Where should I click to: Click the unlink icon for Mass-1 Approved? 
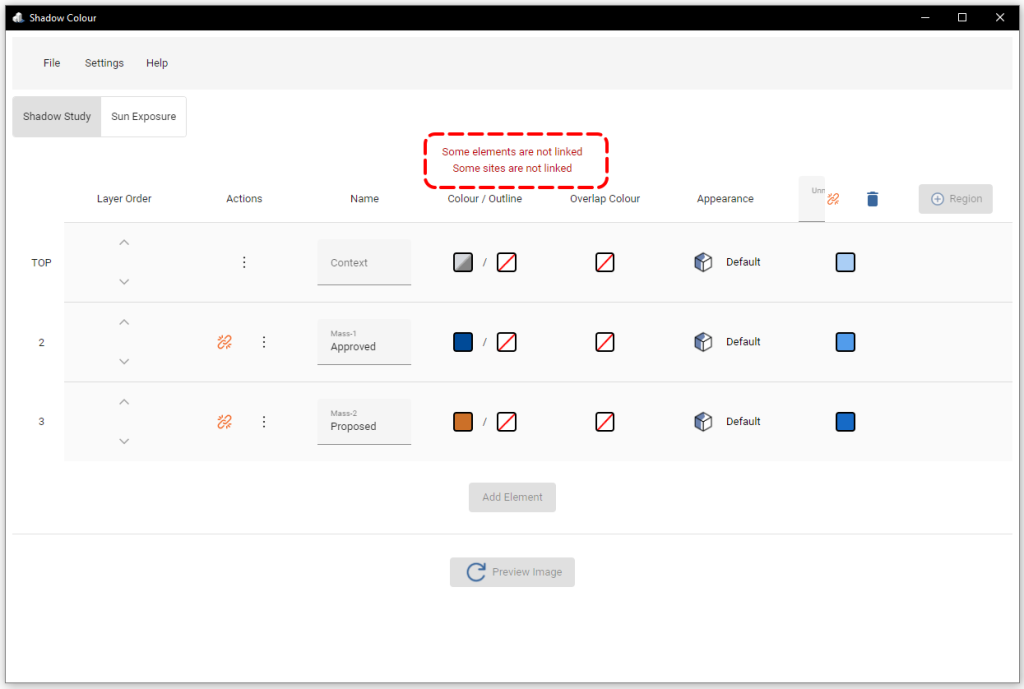(x=224, y=341)
